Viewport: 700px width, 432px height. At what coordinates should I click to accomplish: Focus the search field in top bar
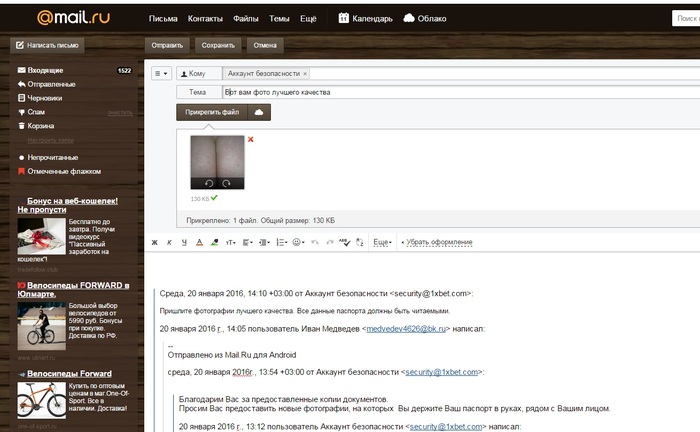[686, 18]
